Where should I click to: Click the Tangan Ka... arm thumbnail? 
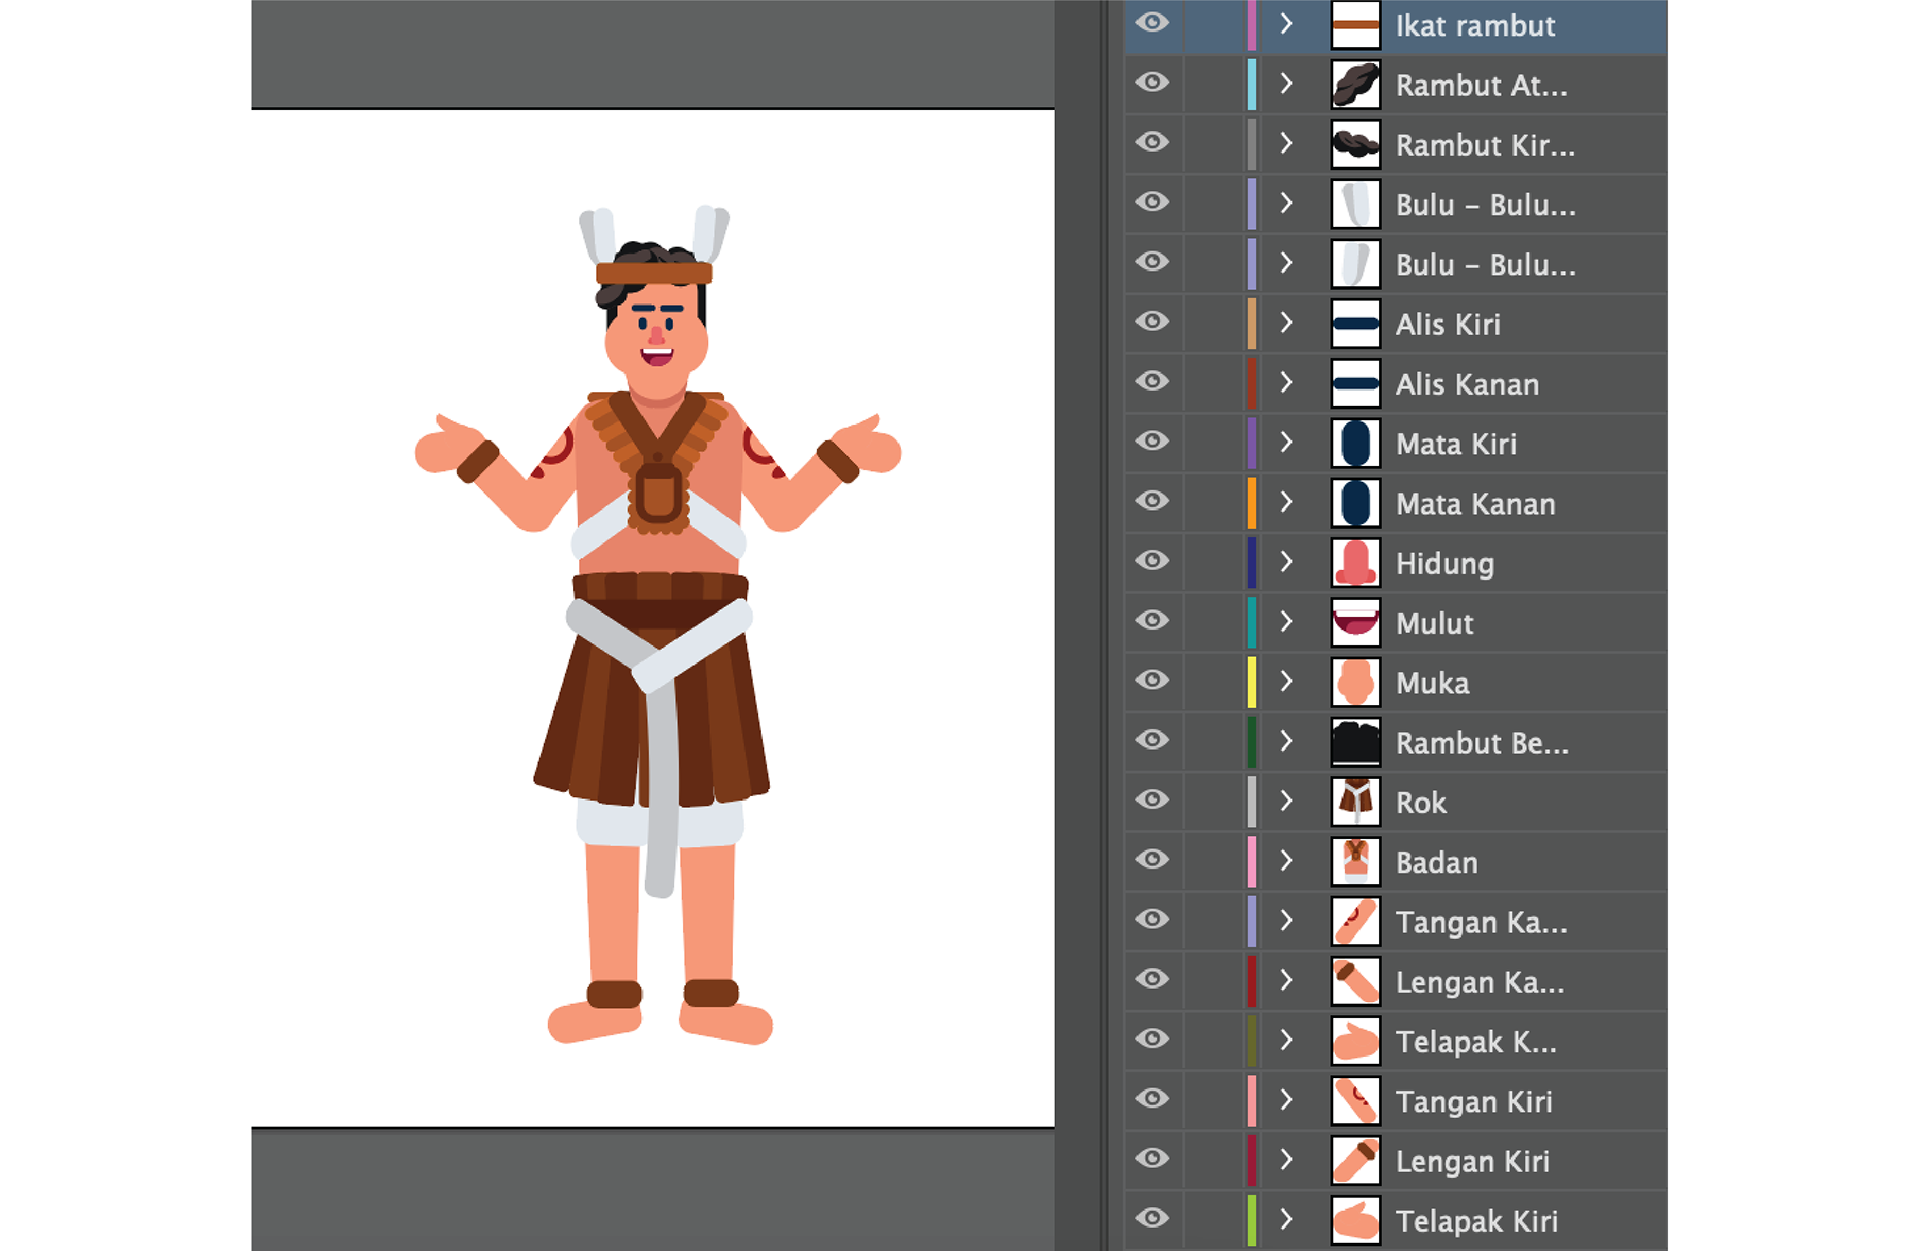(x=1356, y=921)
